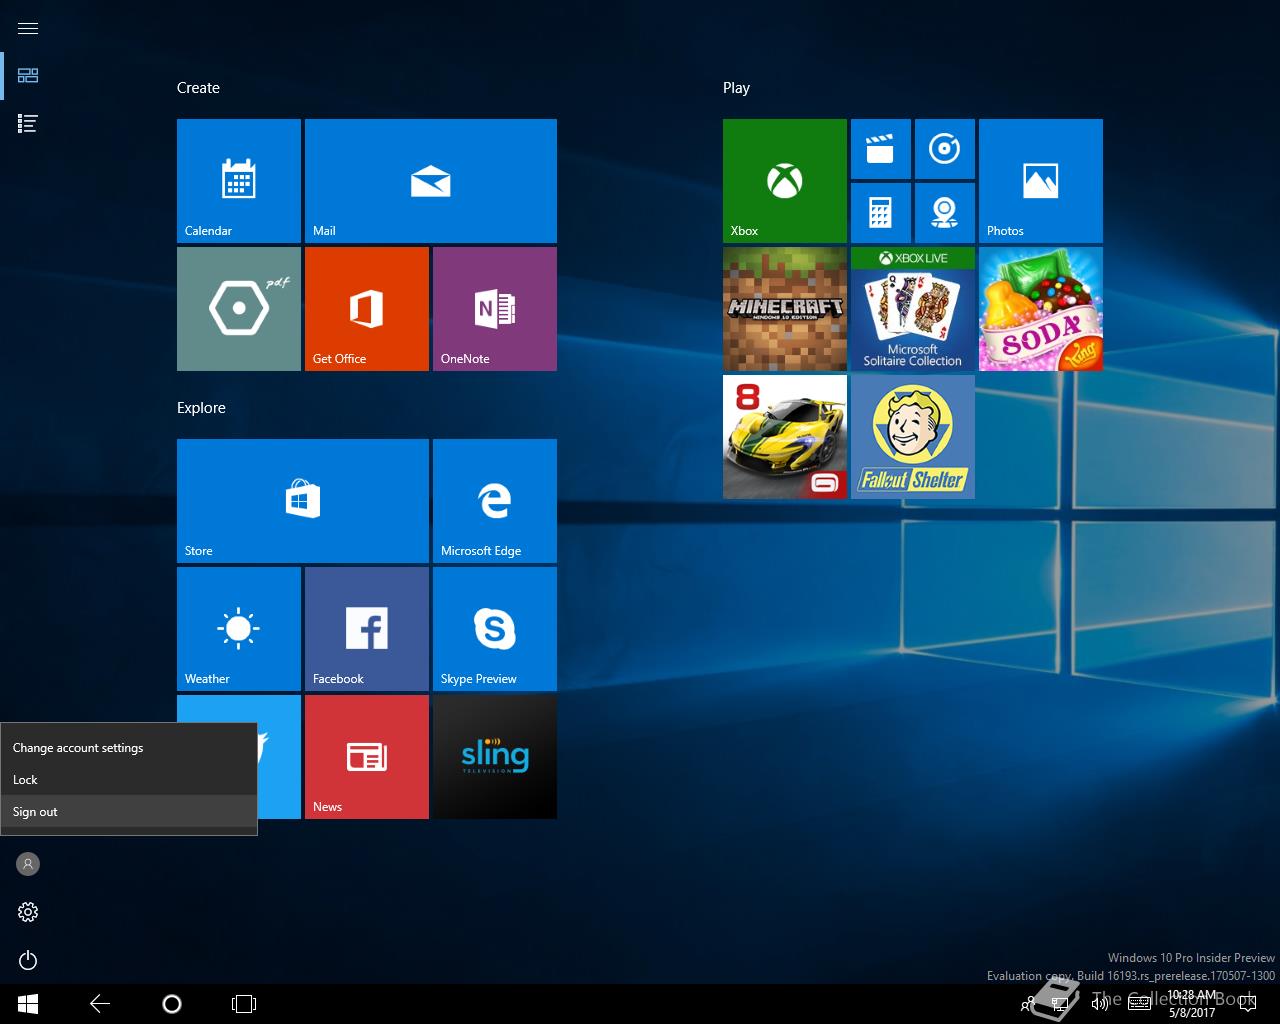Launch Skype Preview tile

coord(495,629)
